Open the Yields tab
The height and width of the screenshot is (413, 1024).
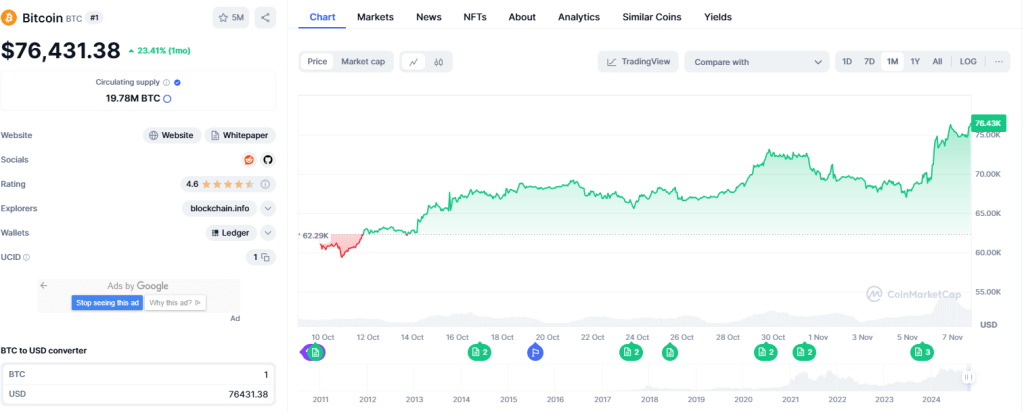718,17
